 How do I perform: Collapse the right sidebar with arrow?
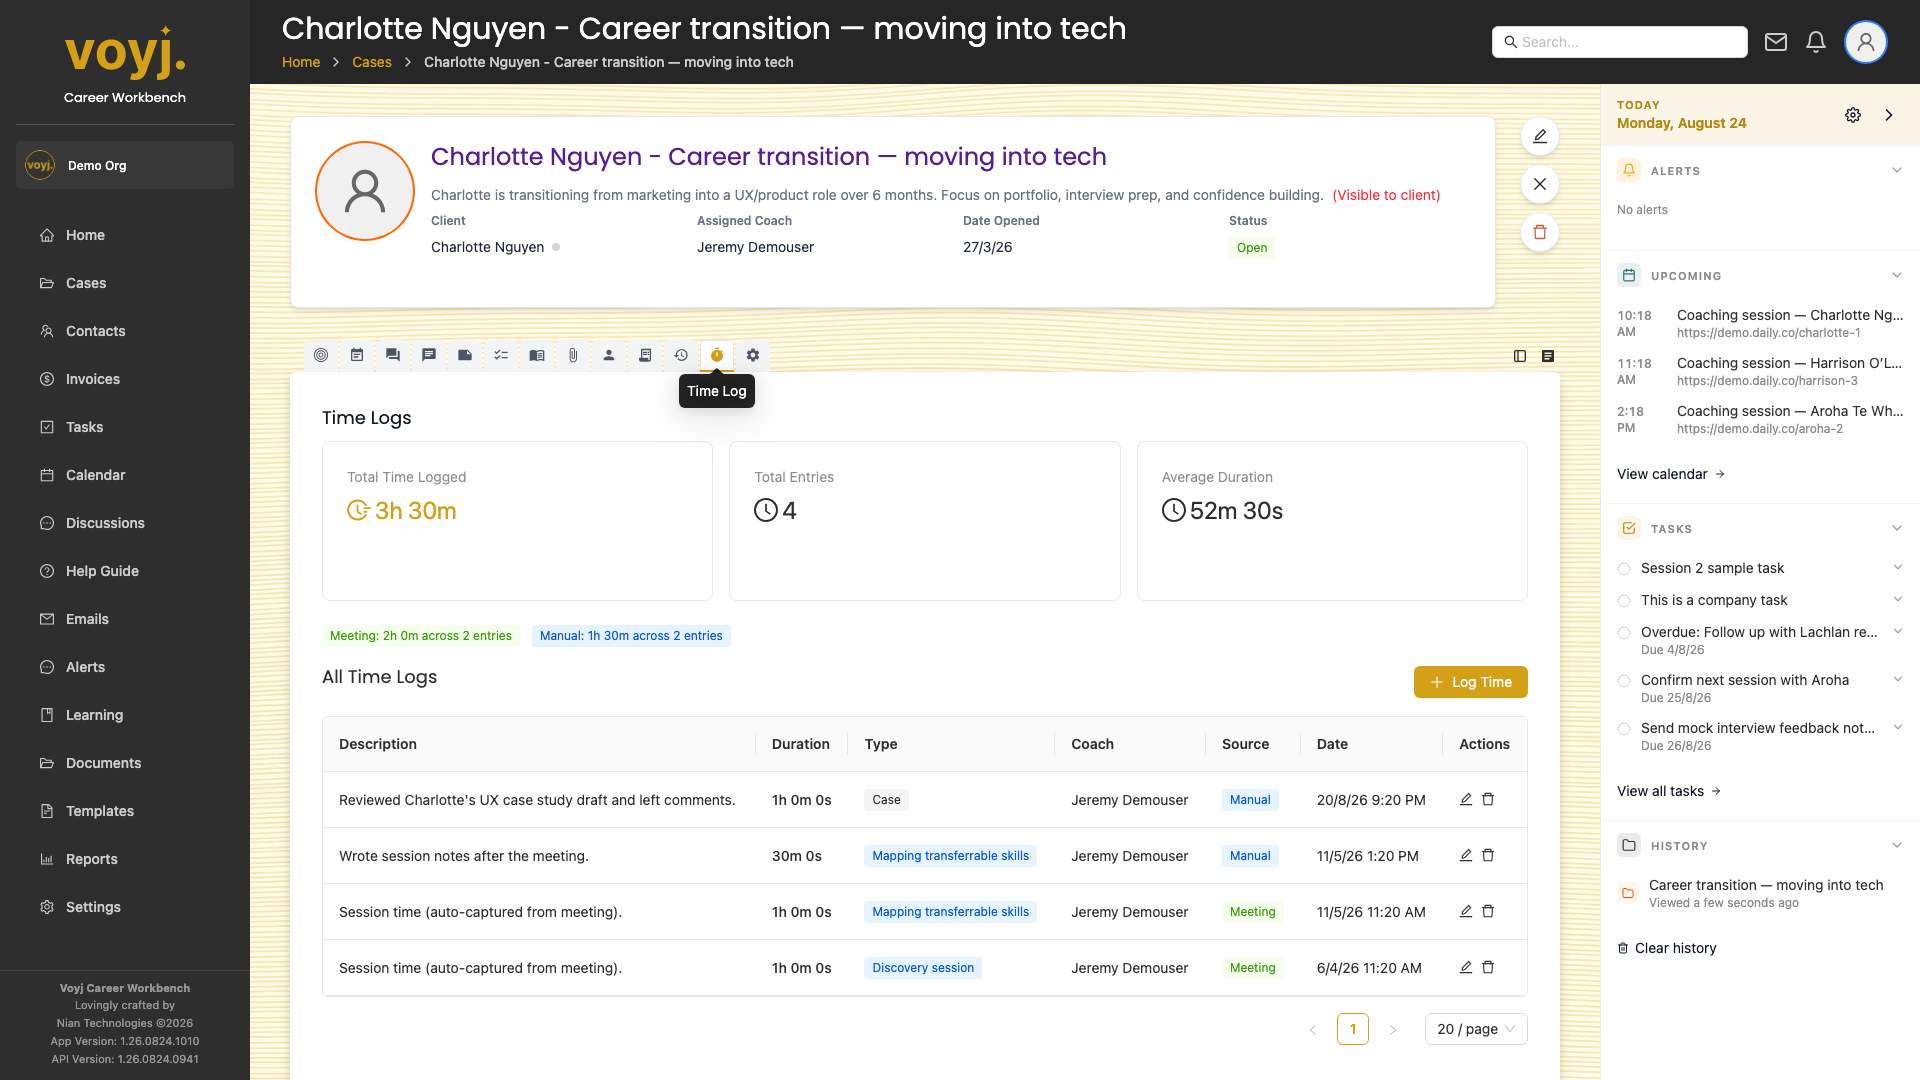(x=1889, y=115)
